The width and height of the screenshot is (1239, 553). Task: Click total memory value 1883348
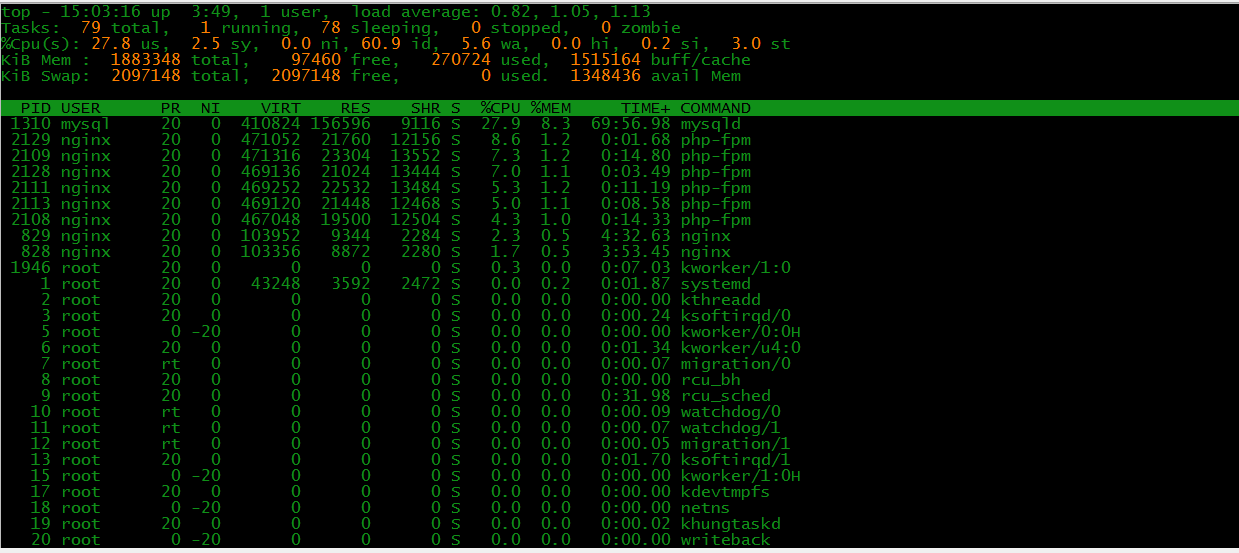145,60
